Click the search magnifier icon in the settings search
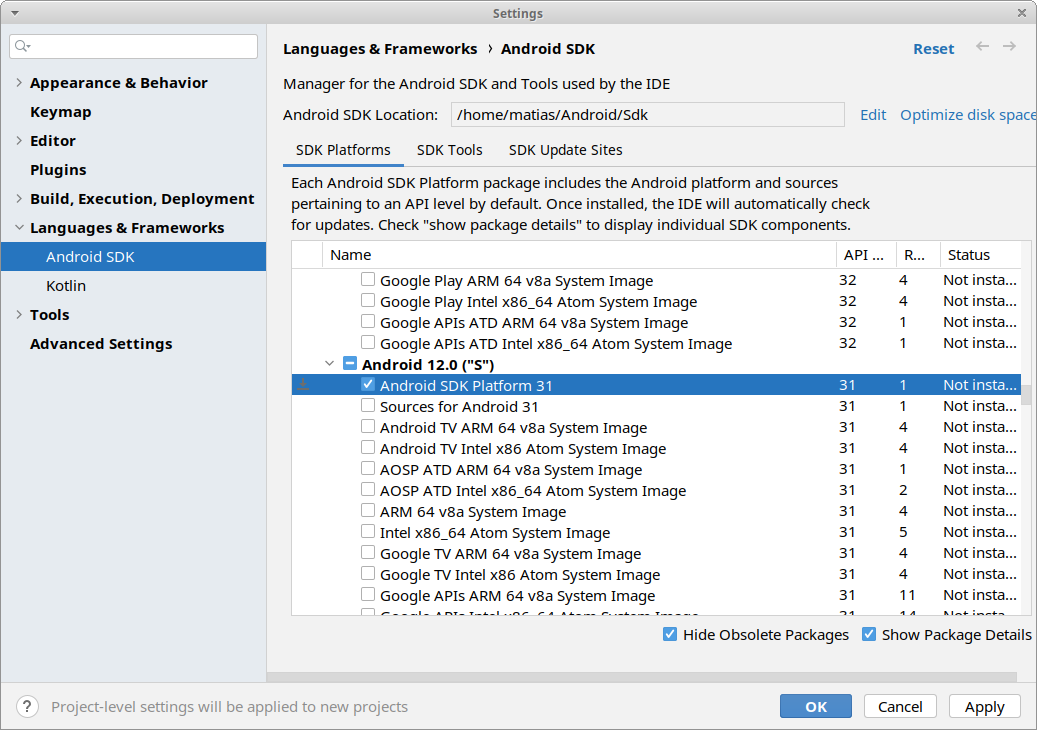1037x730 pixels. [x=22, y=47]
